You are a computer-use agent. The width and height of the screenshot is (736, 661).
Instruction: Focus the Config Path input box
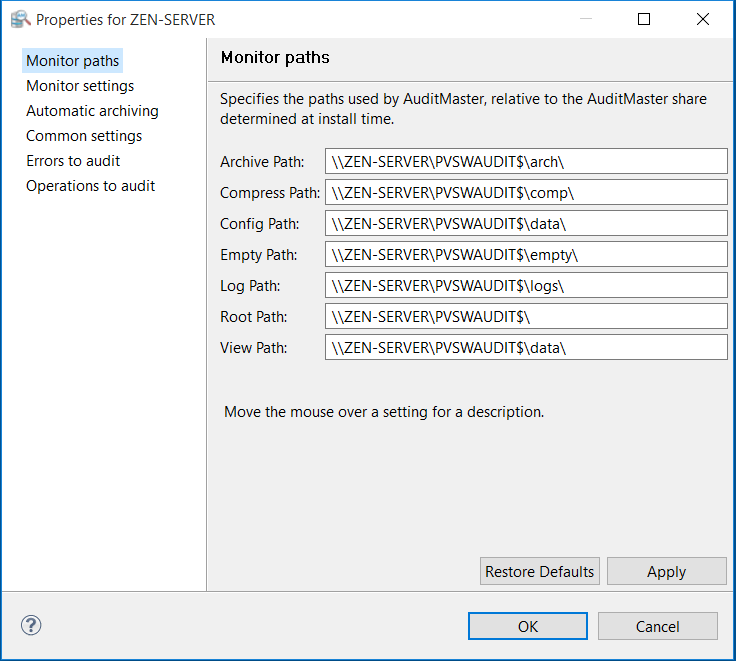(x=526, y=224)
